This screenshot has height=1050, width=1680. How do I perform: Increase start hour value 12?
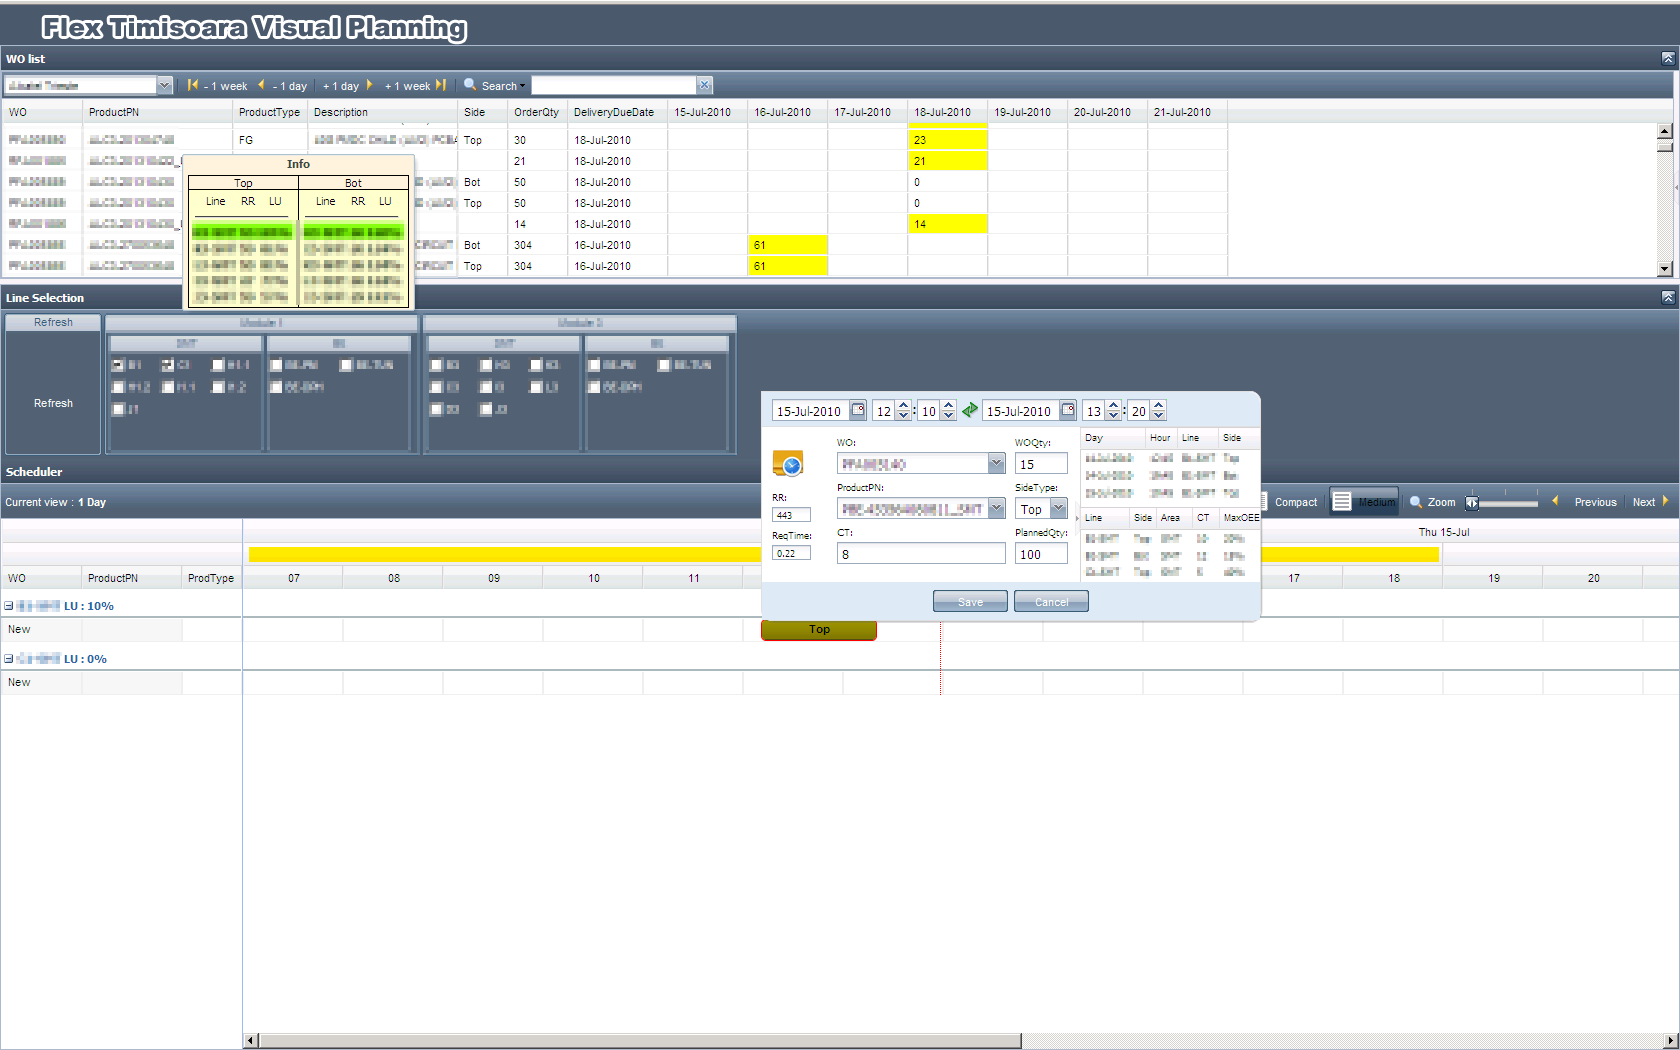903,406
